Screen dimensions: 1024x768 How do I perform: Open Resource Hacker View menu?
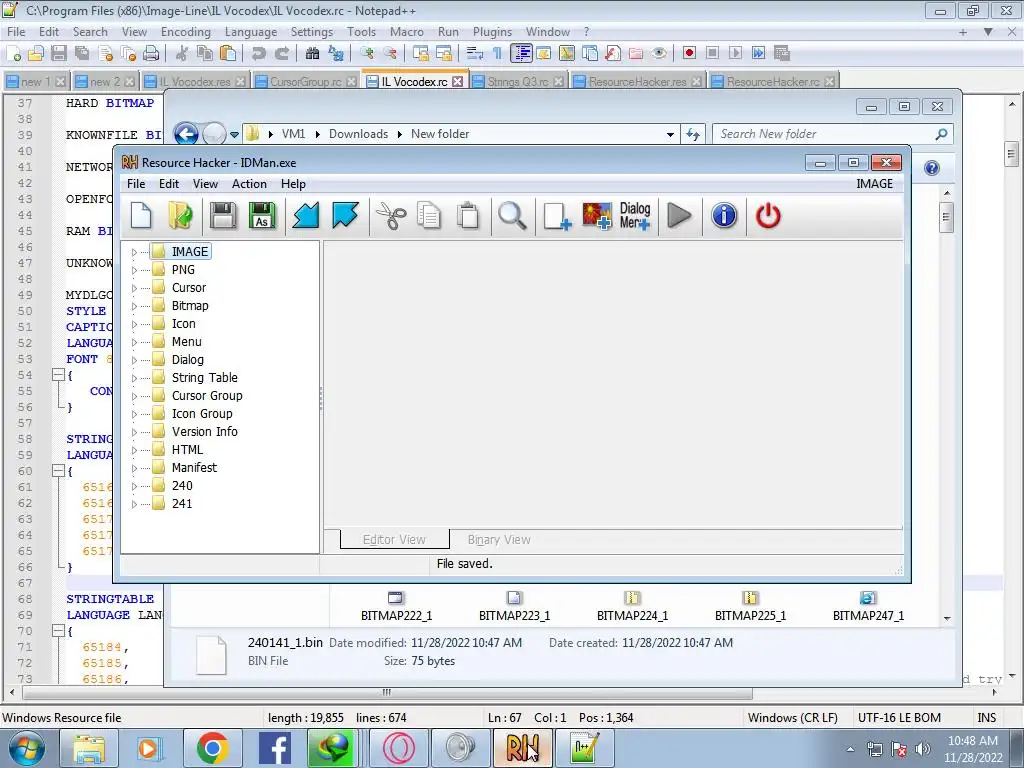tap(205, 184)
